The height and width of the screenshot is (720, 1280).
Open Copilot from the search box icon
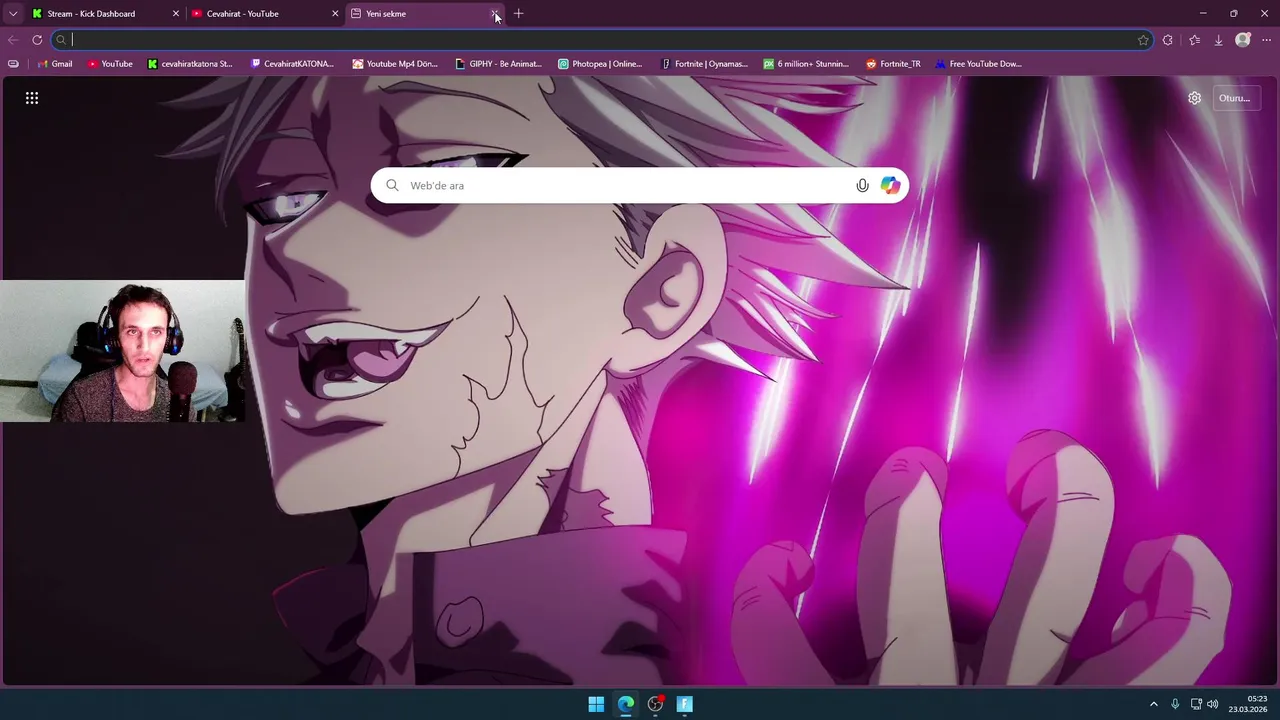890,185
